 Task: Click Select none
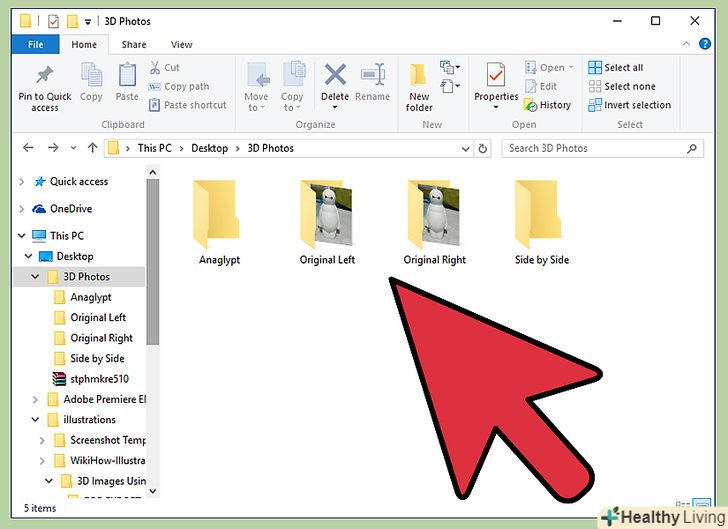(622, 86)
